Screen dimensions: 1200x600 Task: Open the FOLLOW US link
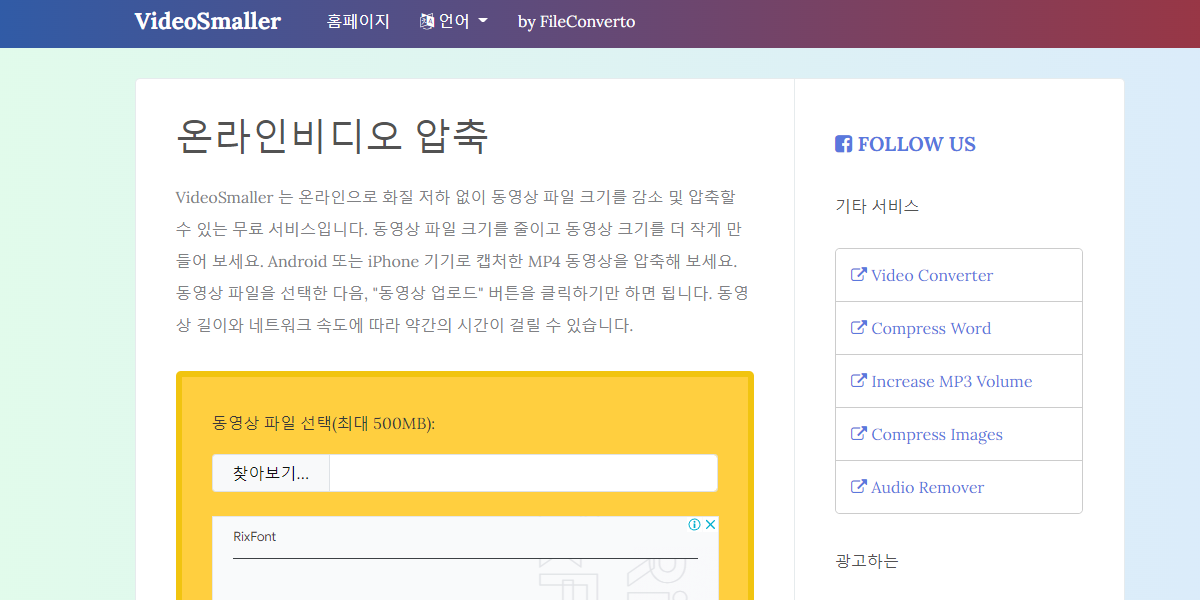tap(916, 144)
